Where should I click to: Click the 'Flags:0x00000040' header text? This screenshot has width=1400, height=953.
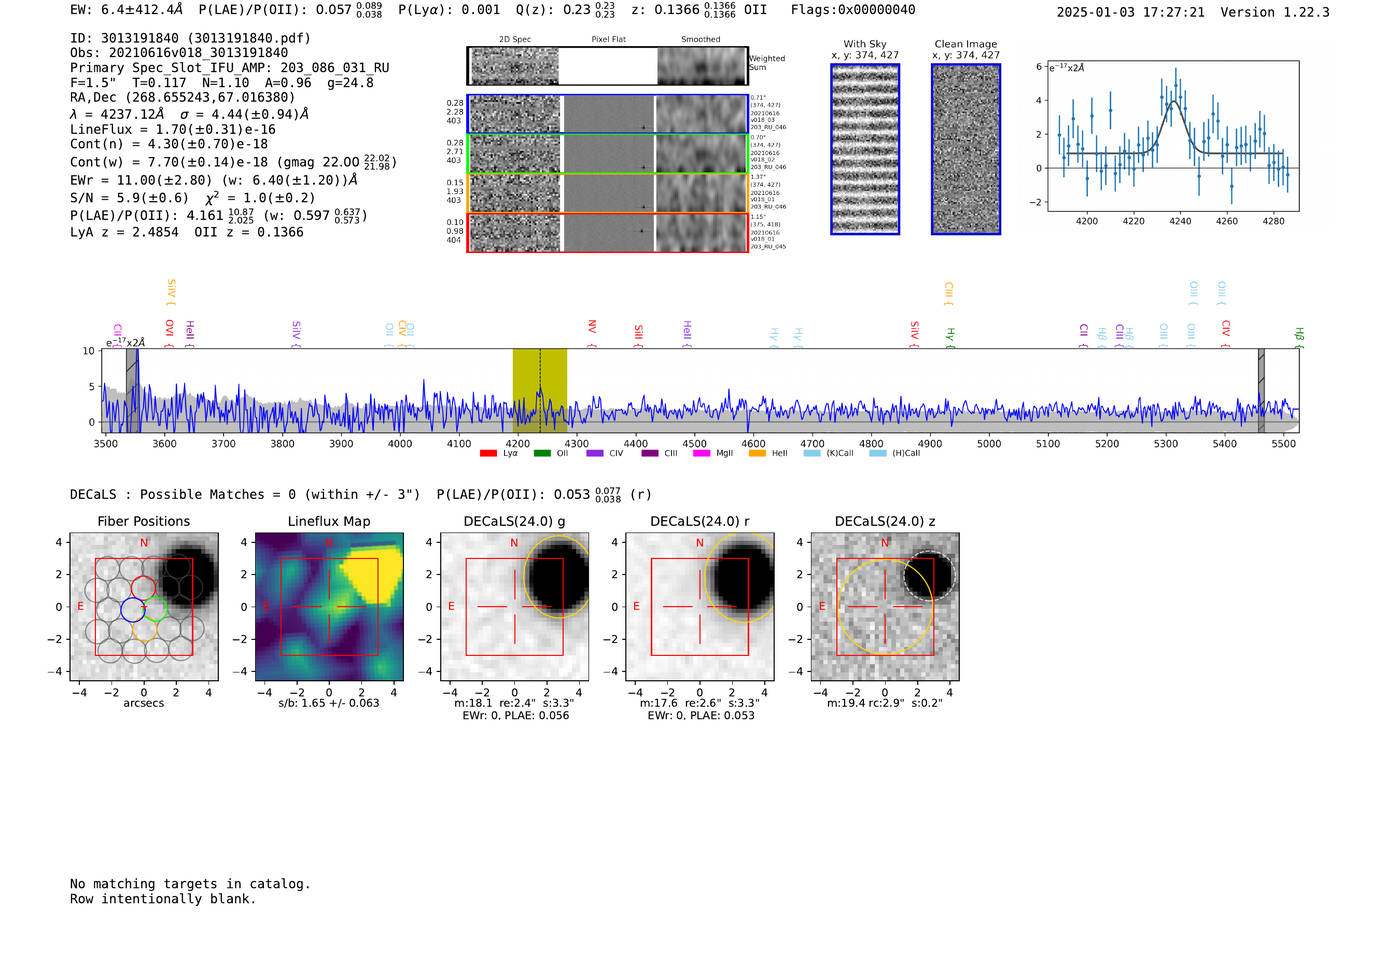(853, 10)
